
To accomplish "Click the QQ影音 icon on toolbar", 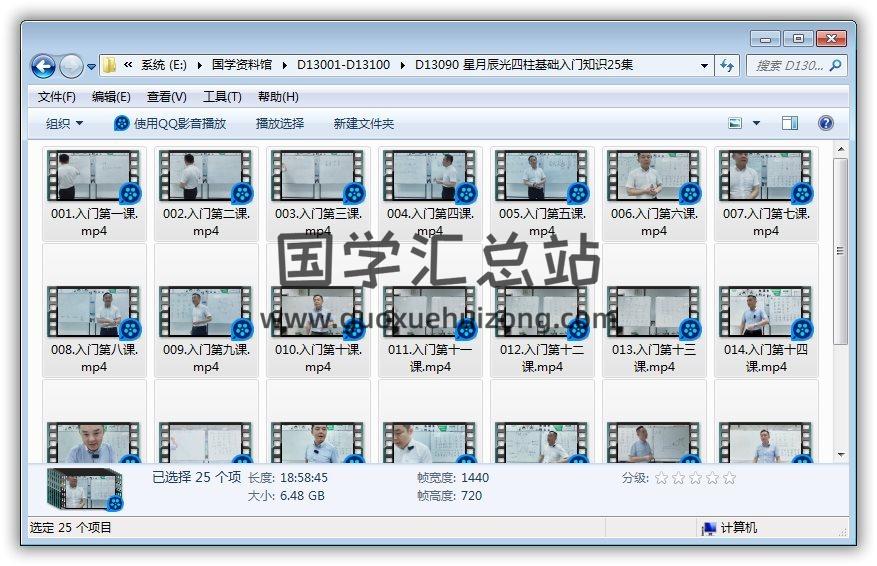I will click(121, 123).
